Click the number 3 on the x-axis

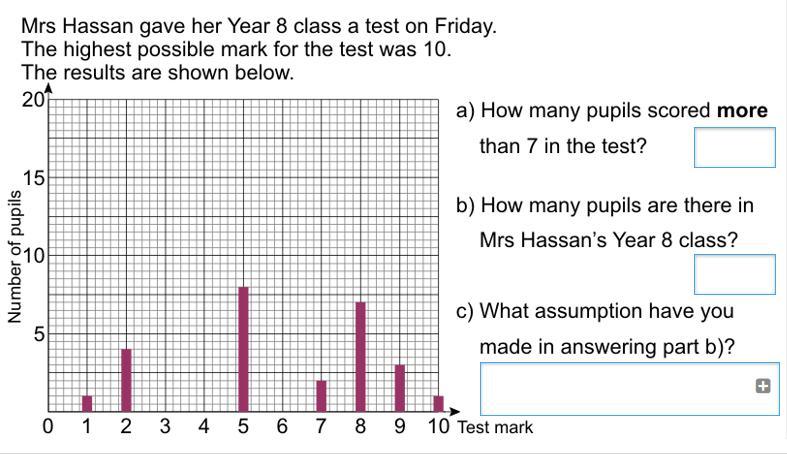(x=165, y=428)
